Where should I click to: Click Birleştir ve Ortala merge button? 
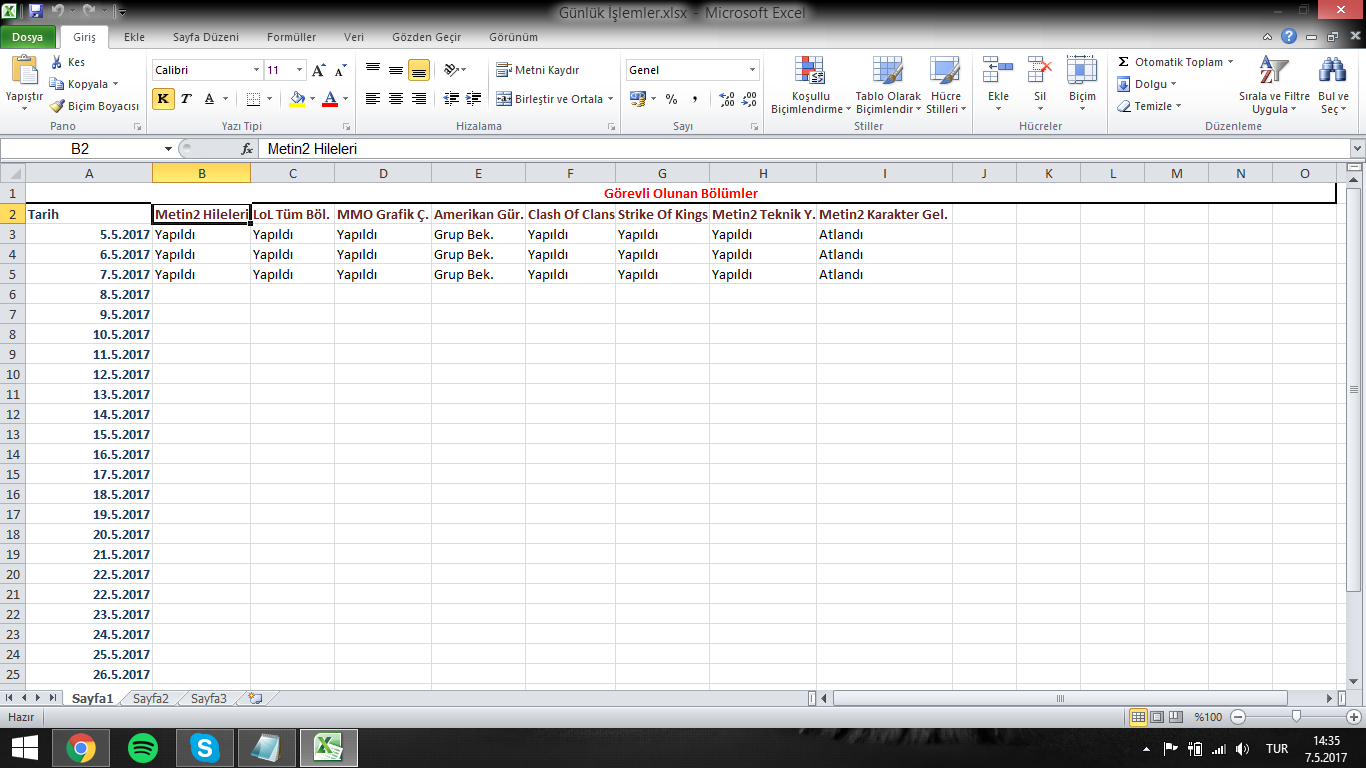554,99
